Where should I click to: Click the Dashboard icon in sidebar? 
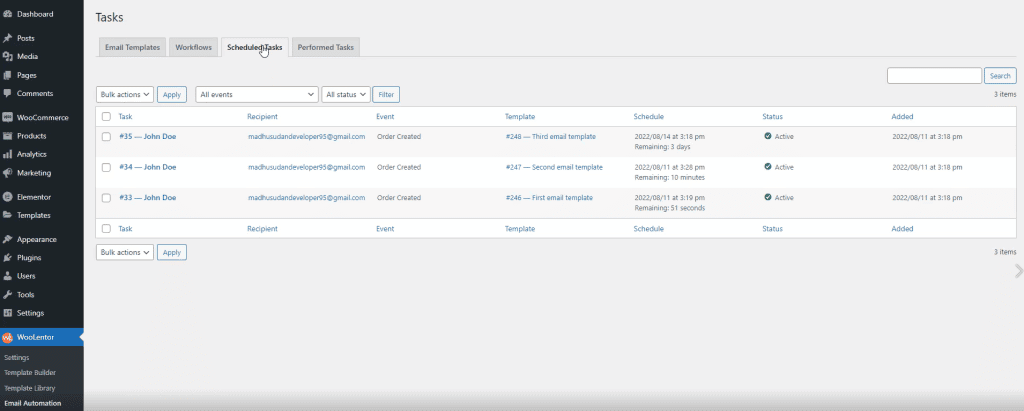point(8,14)
